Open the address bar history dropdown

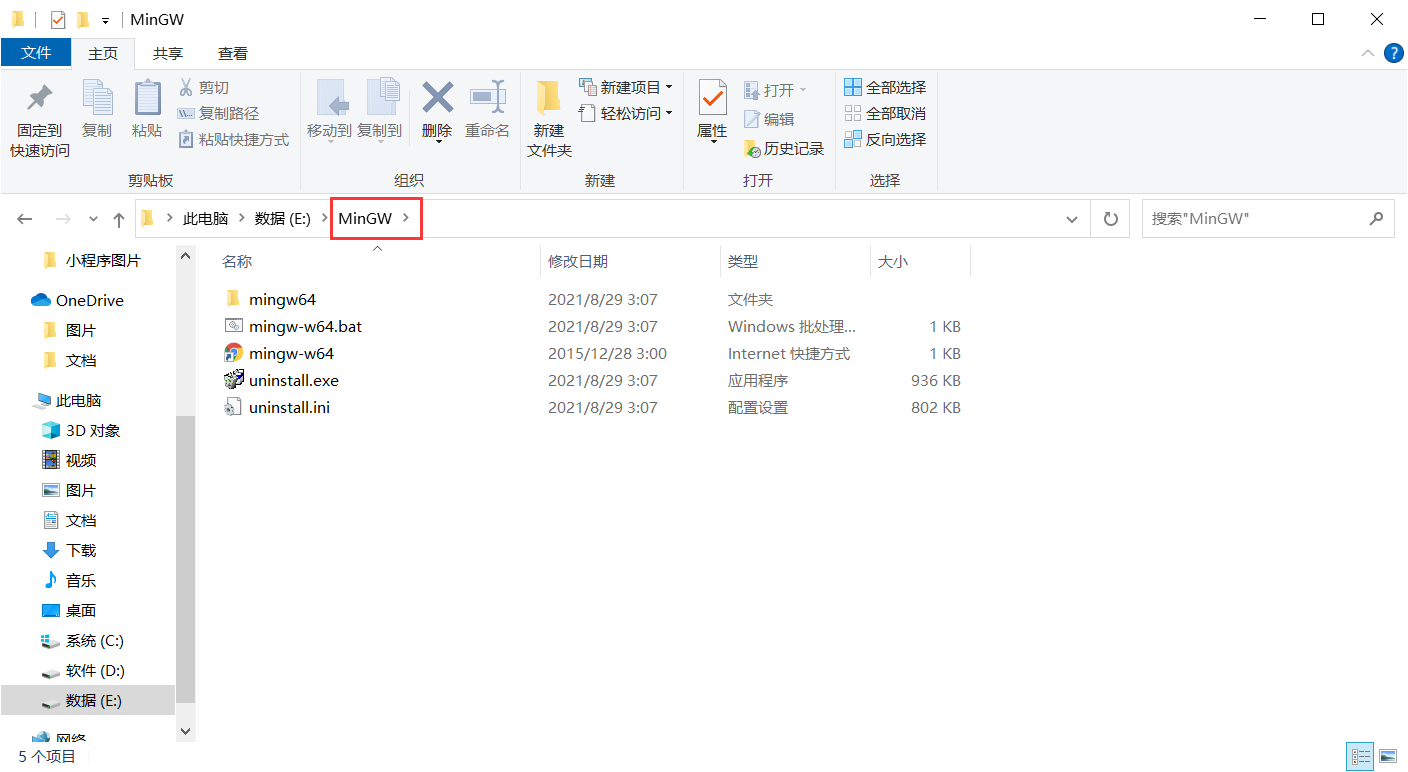[1072, 219]
